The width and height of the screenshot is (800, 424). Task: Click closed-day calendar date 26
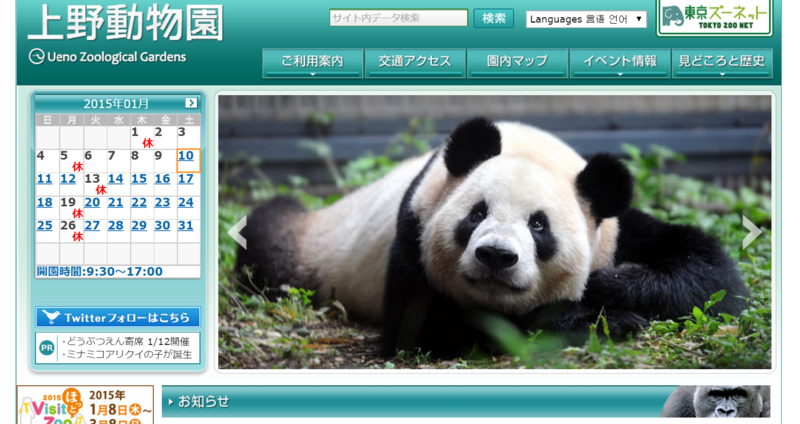point(68,226)
